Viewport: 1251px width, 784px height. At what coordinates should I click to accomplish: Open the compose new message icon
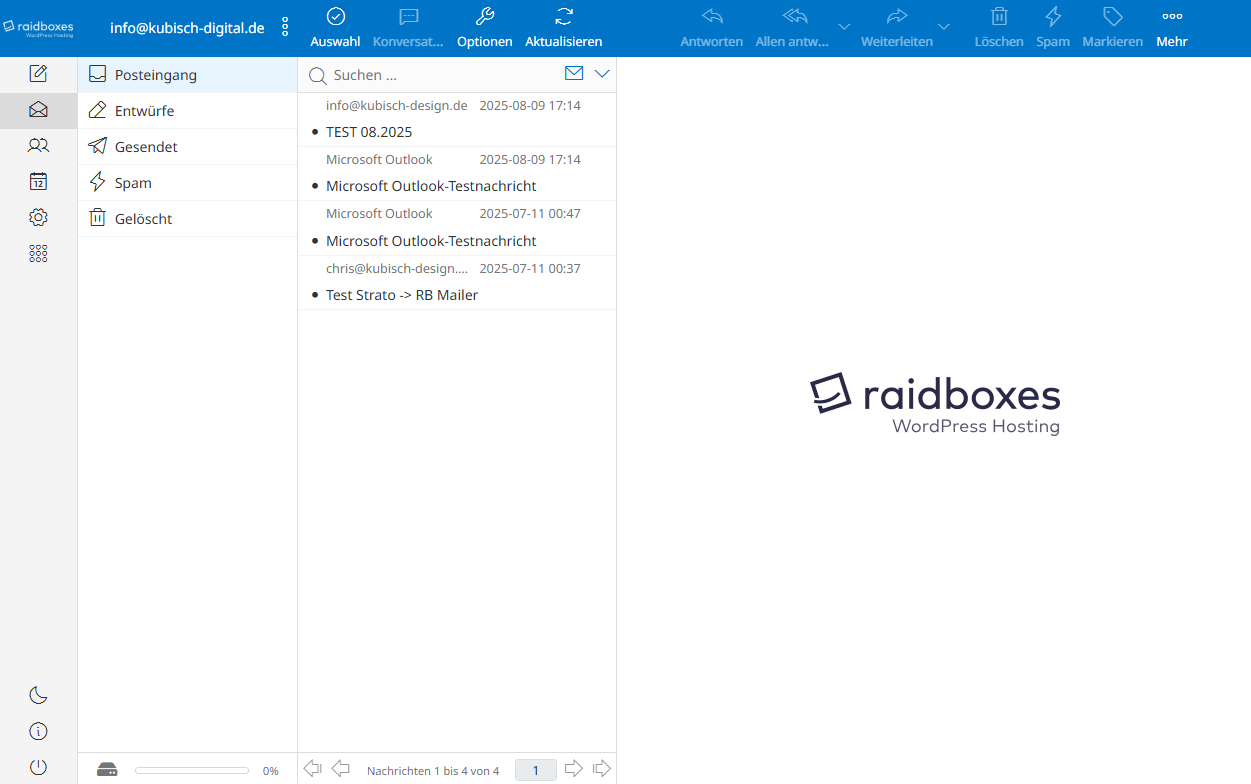[x=38, y=74]
